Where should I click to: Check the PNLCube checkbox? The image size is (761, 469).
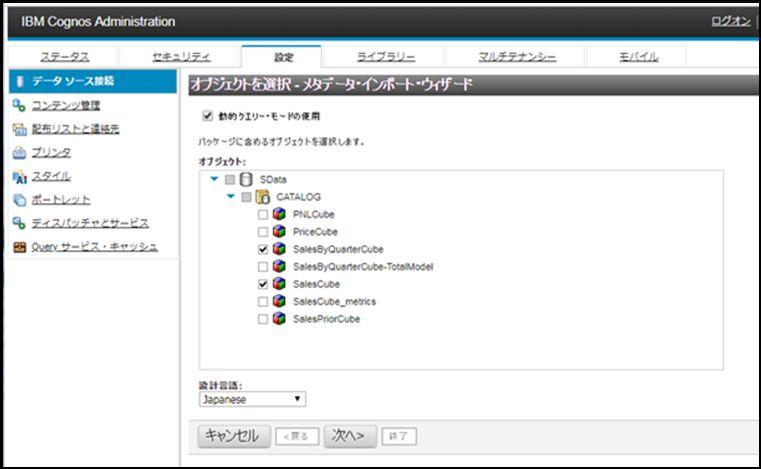coord(263,215)
